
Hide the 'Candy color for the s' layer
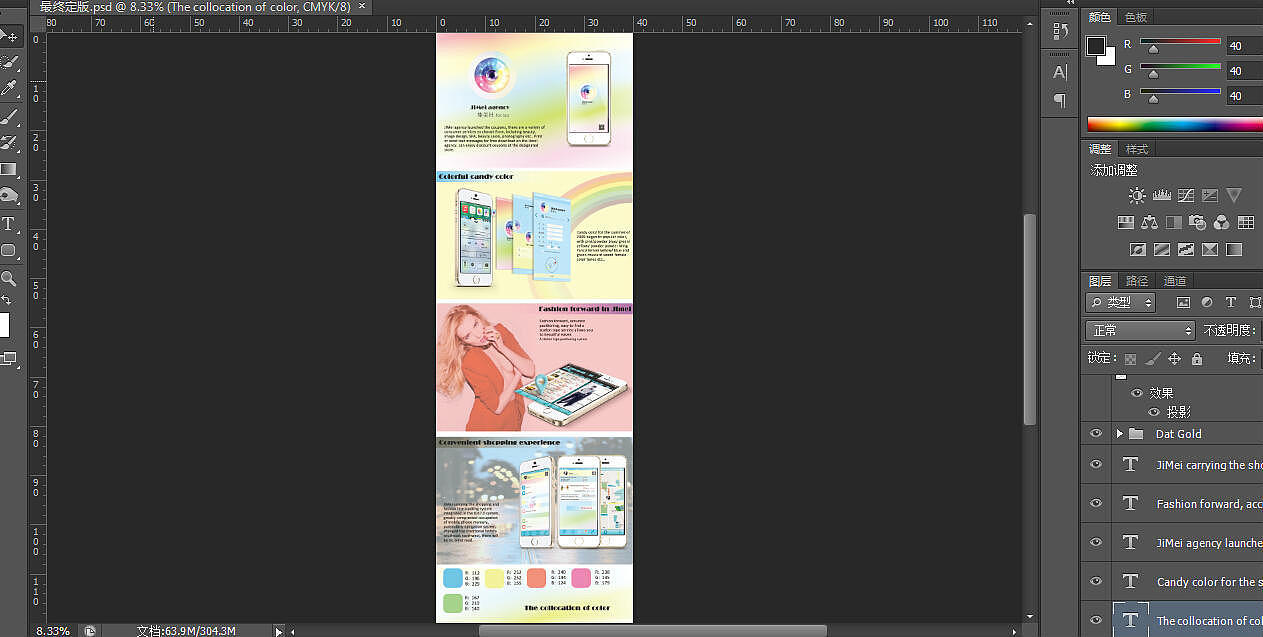point(1096,581)
